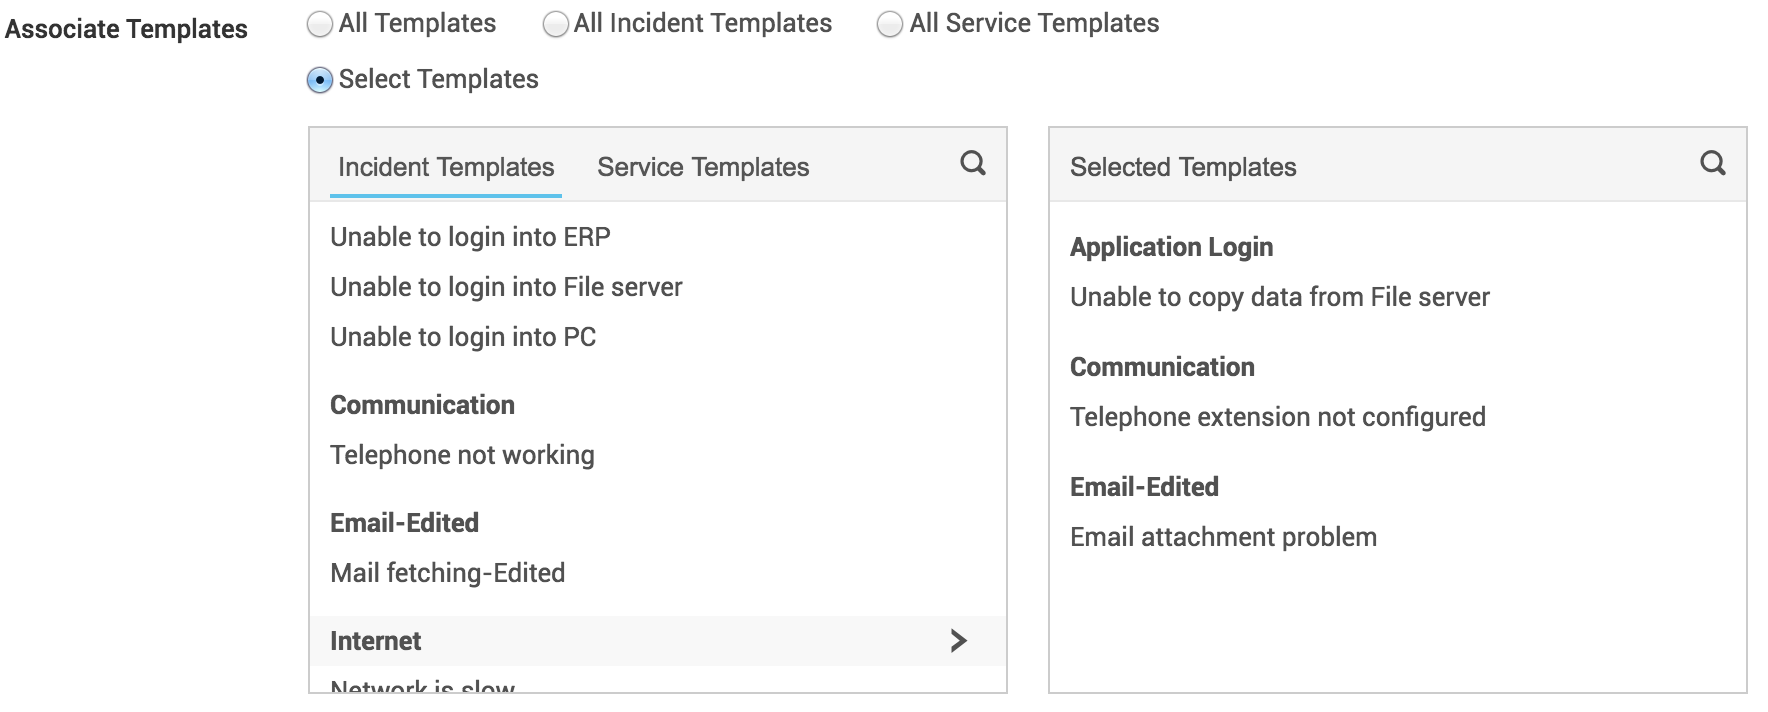Choose All Service Templates option
1768x712 pixels.
[889, 25]
